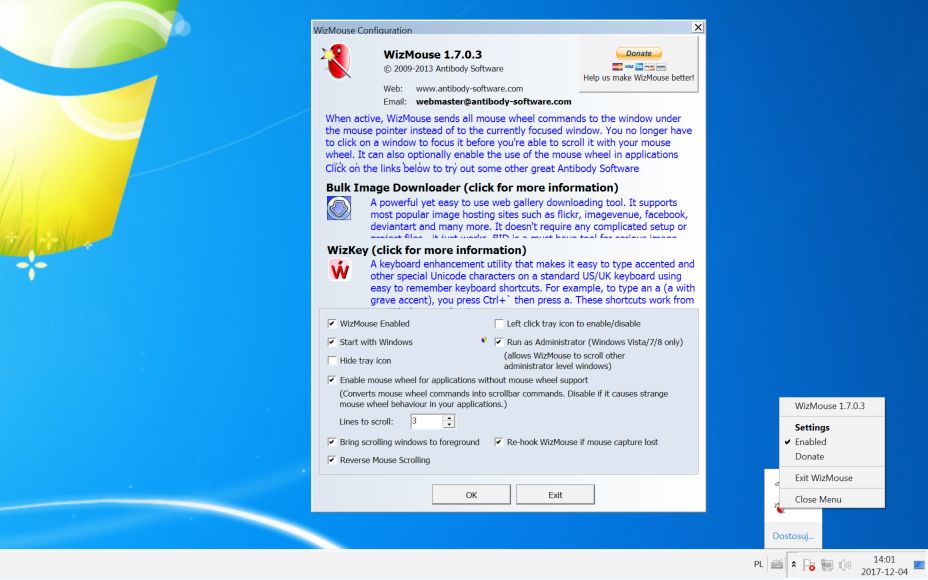The height and width of the screenshot is (580, 928).
Task: Uncheck Re-hook WizMouse if mouse capture lost
Action: [x=499, y=442]
